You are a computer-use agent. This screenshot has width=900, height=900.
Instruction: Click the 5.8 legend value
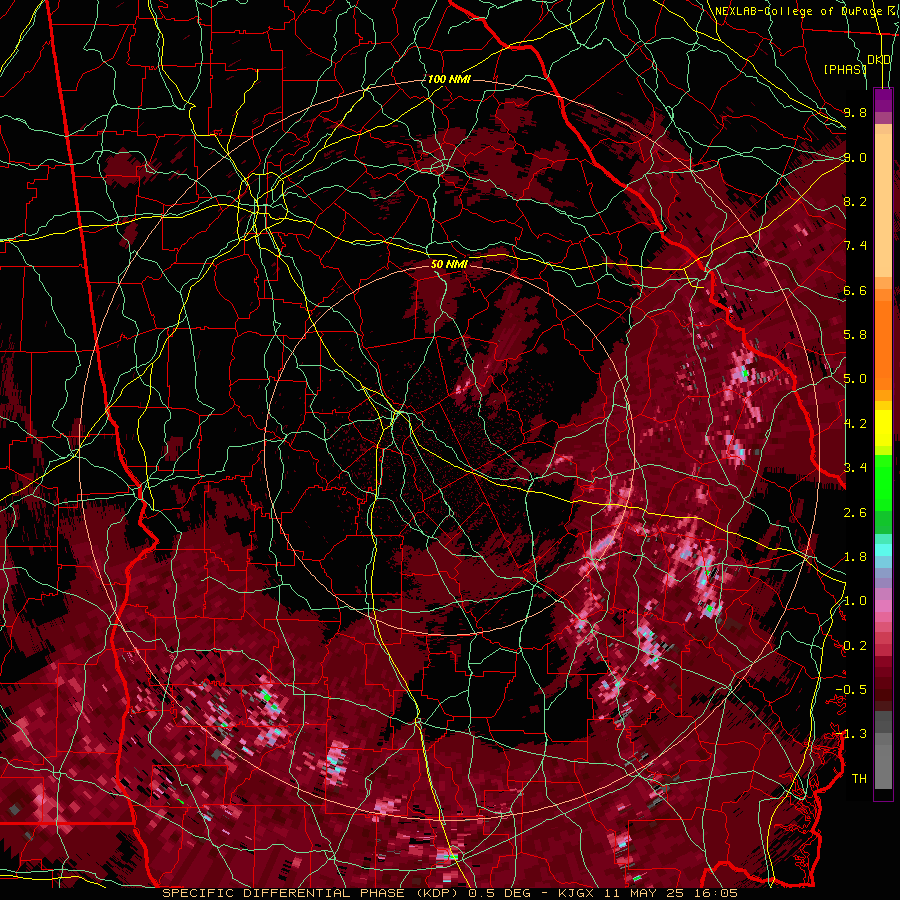(x=855, y=335)
